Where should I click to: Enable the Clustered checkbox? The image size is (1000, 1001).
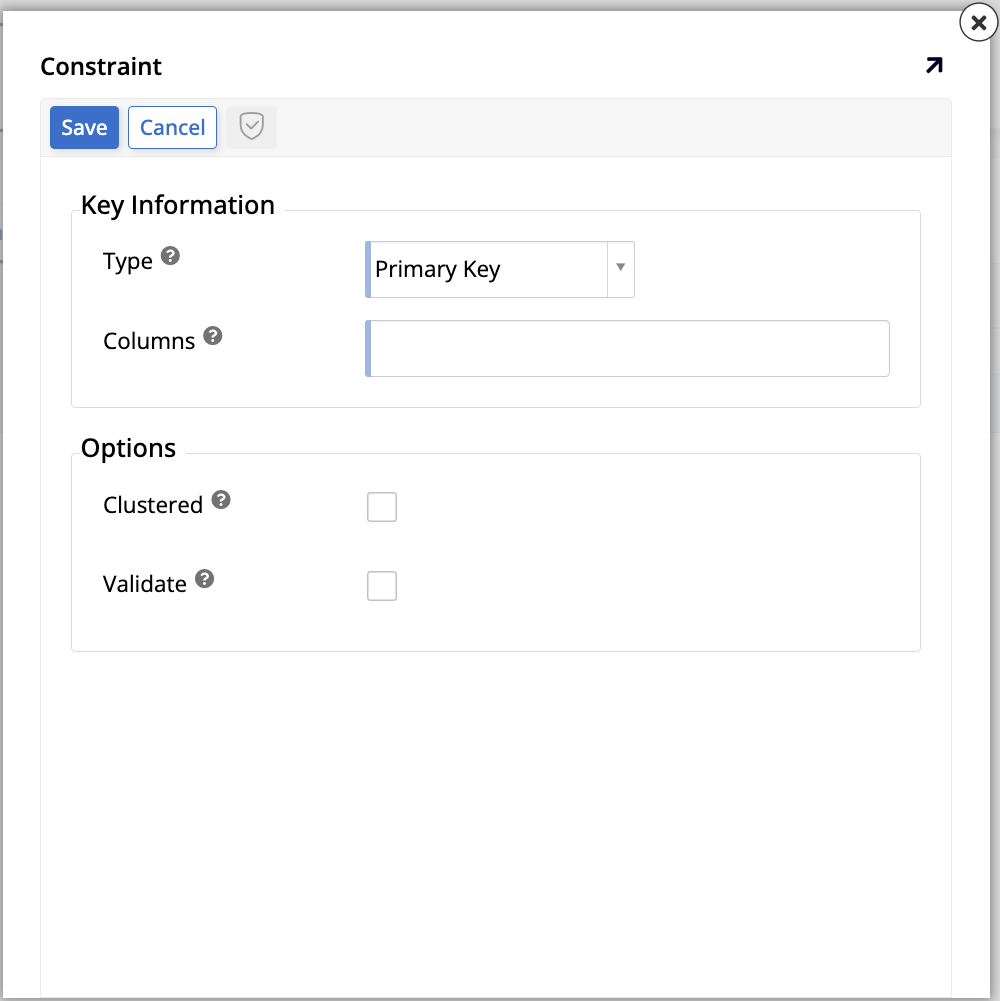click(382, 507)
